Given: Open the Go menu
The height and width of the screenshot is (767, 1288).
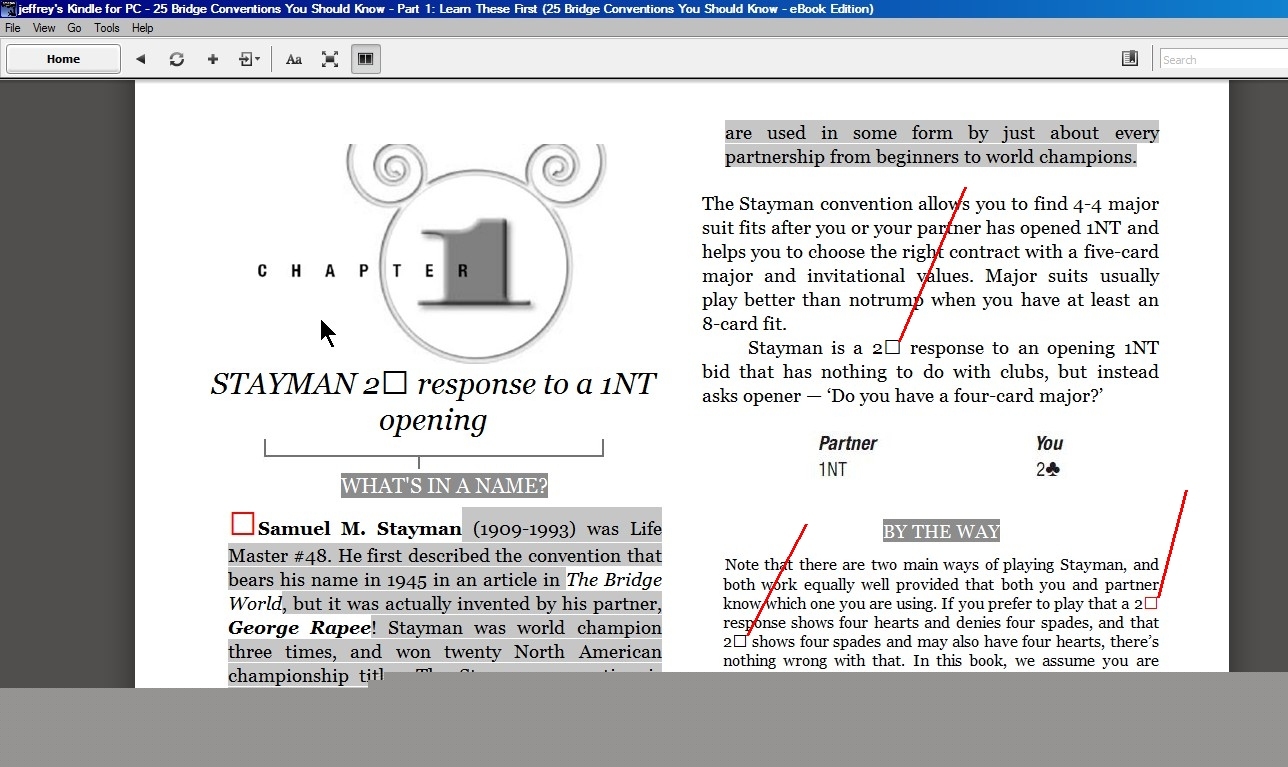Looking at the screenshot, I should (x=74, y=28).
